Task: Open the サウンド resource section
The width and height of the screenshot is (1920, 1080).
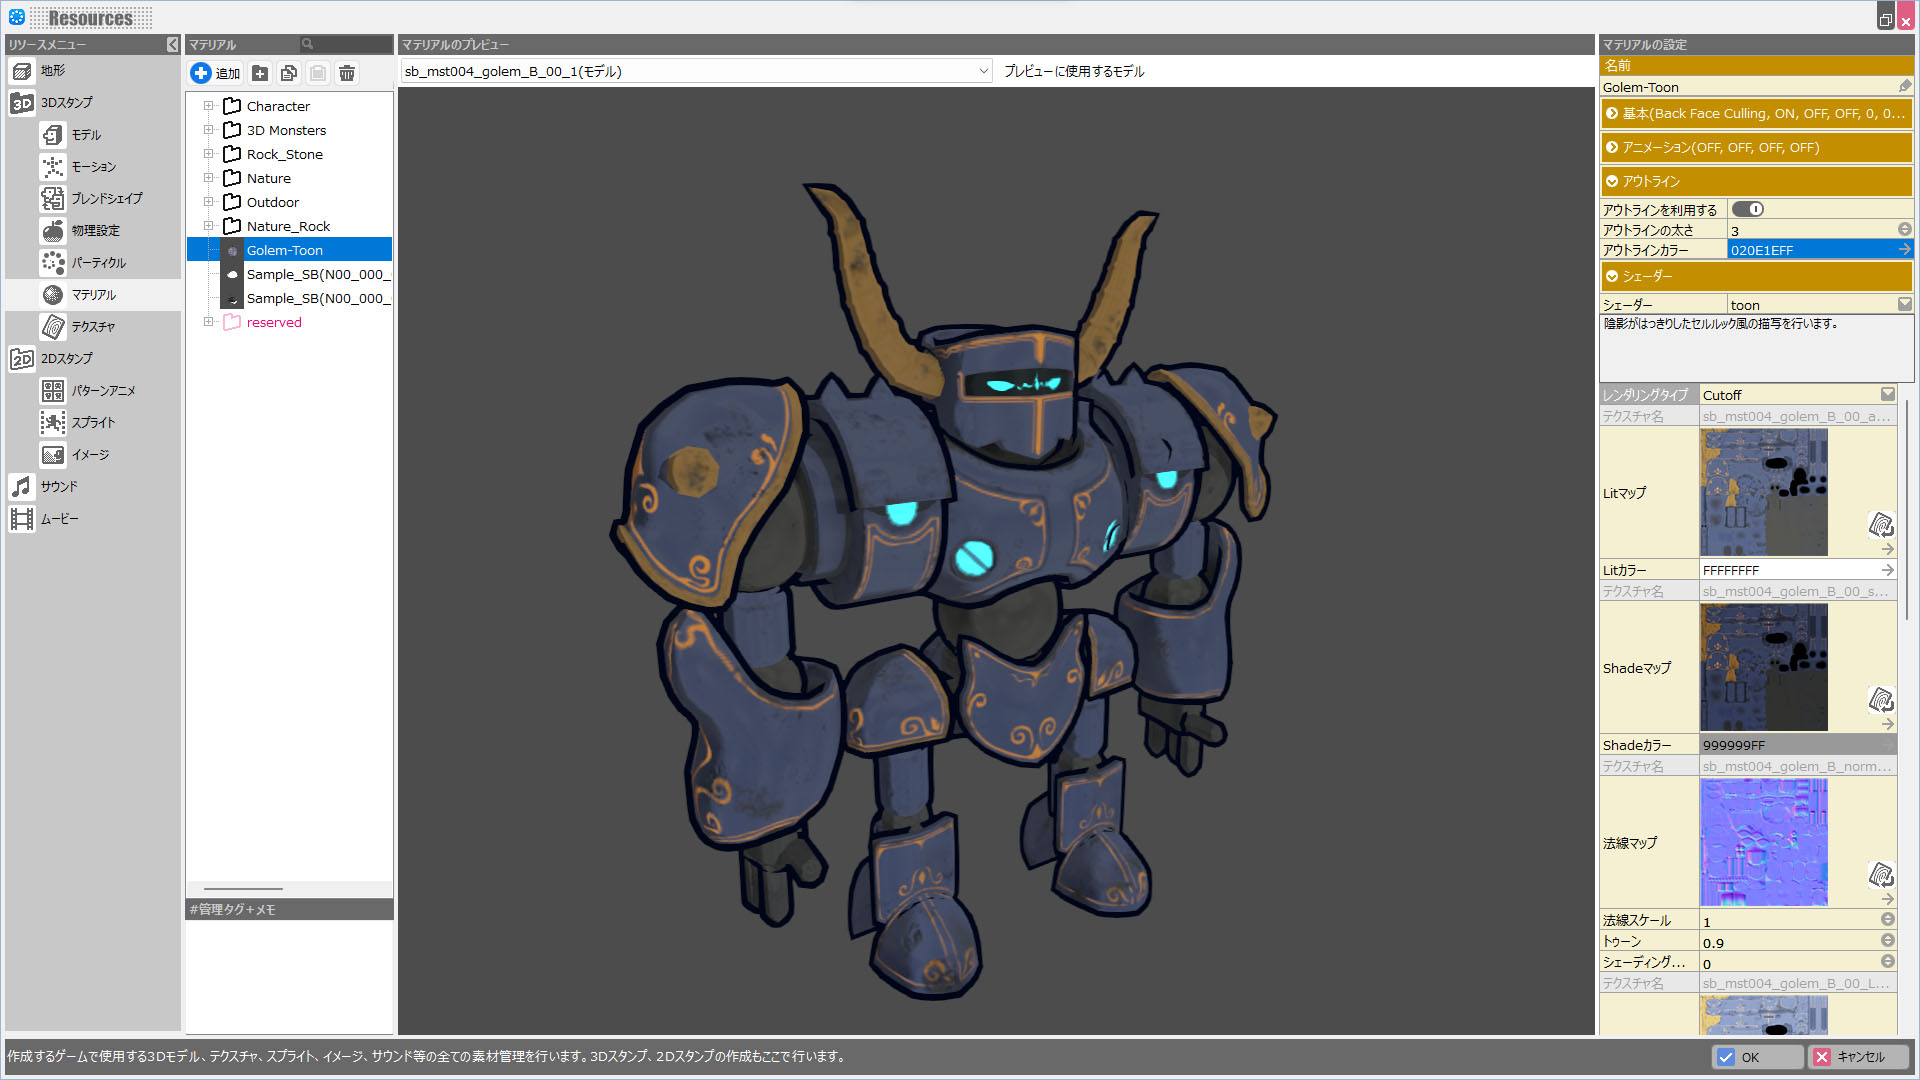Action: 58,487
